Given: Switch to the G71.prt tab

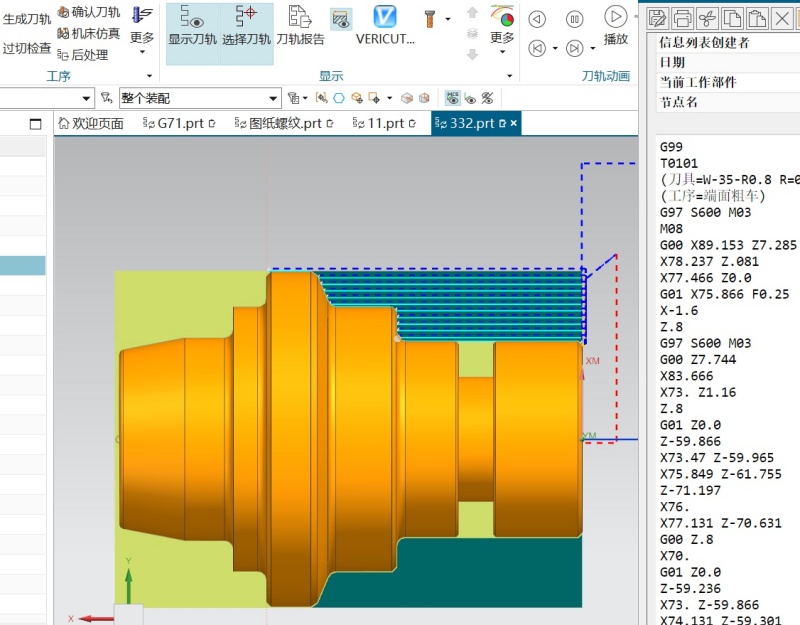Looking at the screenshot, I should pos(179,123).
